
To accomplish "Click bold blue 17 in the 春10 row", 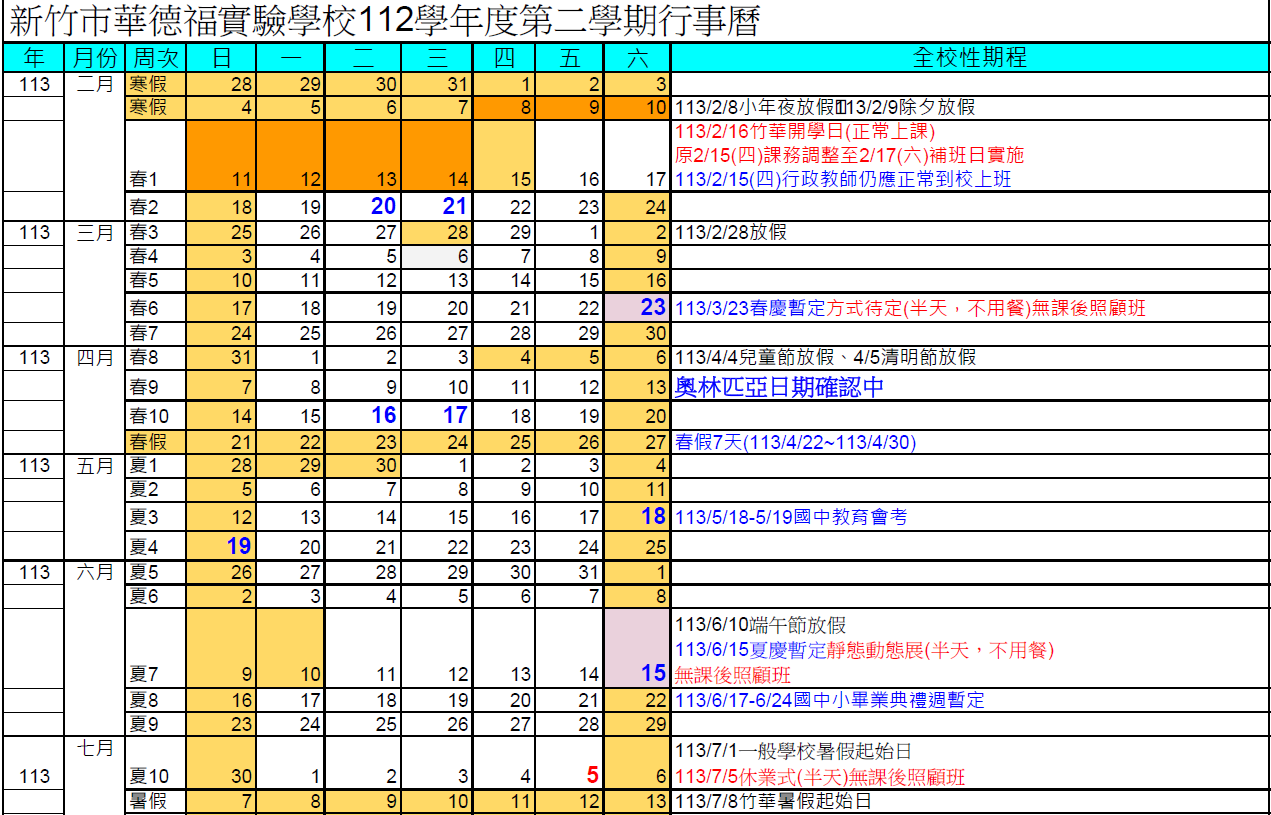I will [455, 415].
